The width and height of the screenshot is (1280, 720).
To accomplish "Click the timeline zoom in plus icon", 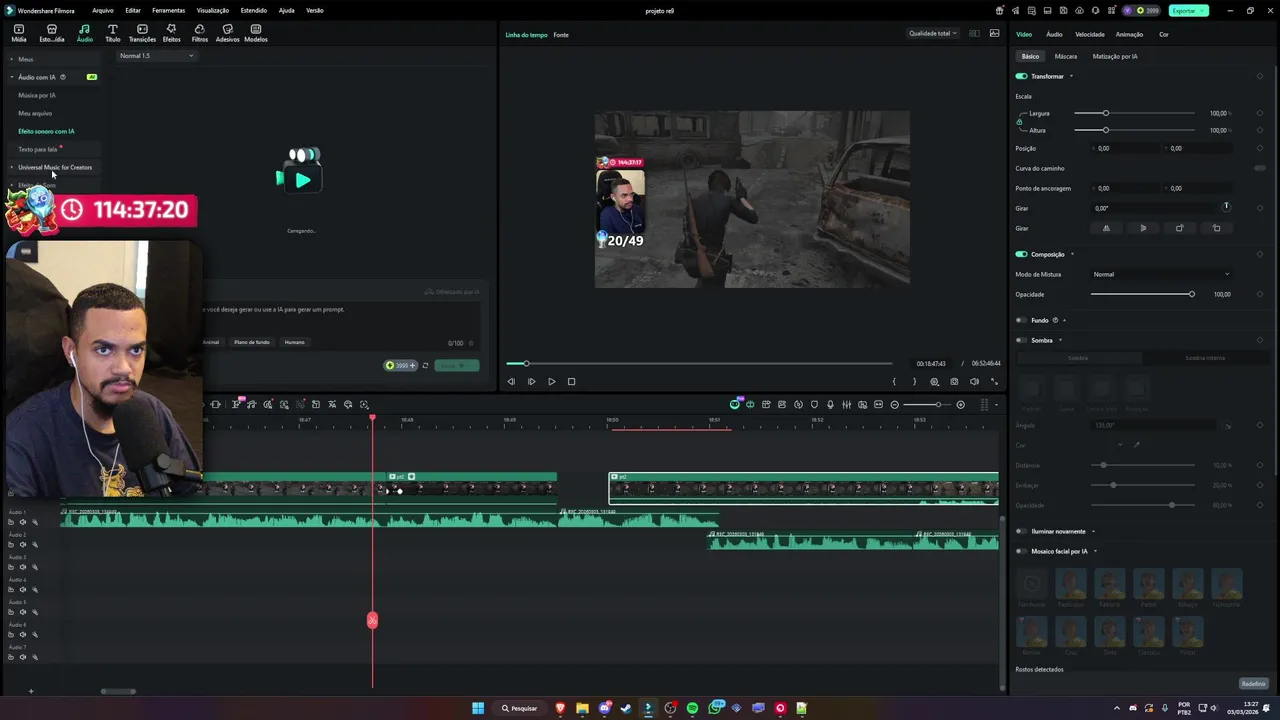I will (x=961, y=404).
